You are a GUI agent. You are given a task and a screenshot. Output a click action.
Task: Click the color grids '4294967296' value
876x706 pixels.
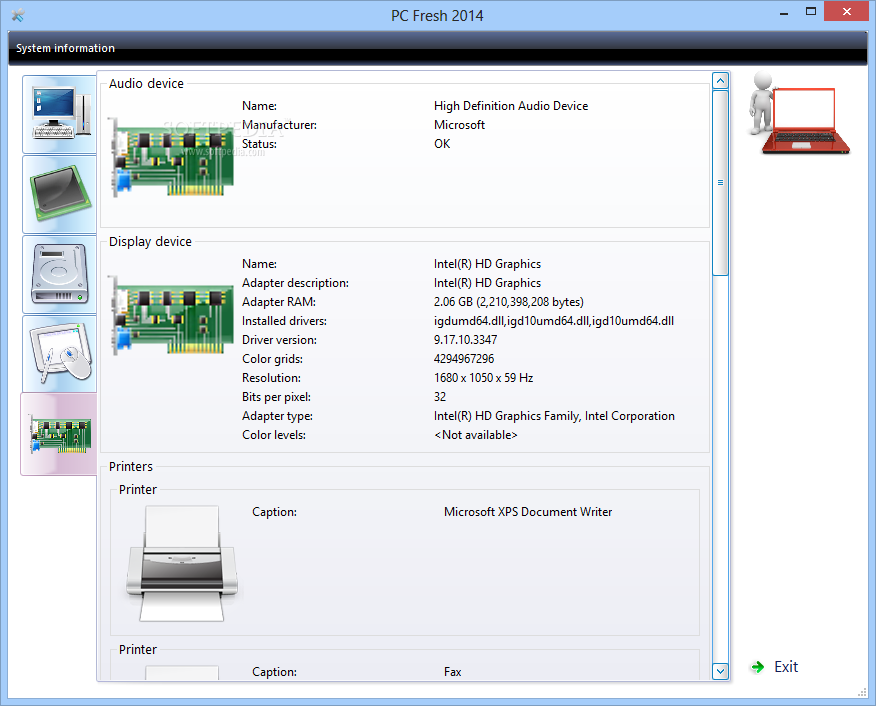(464, 359)
